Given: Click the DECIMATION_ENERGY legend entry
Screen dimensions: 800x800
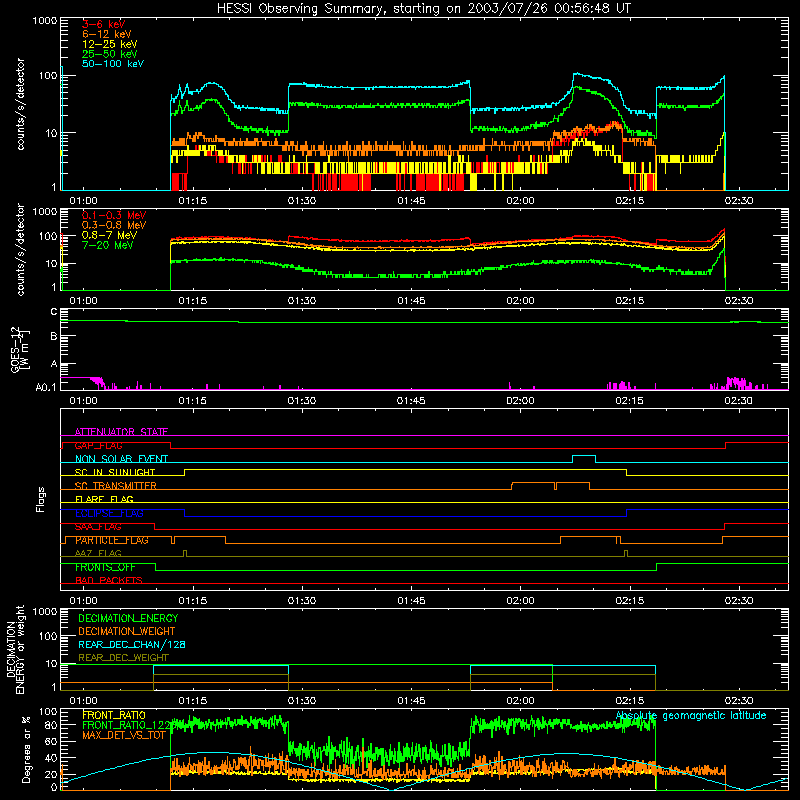Looking at the screenshot, I should click(128, 618).
